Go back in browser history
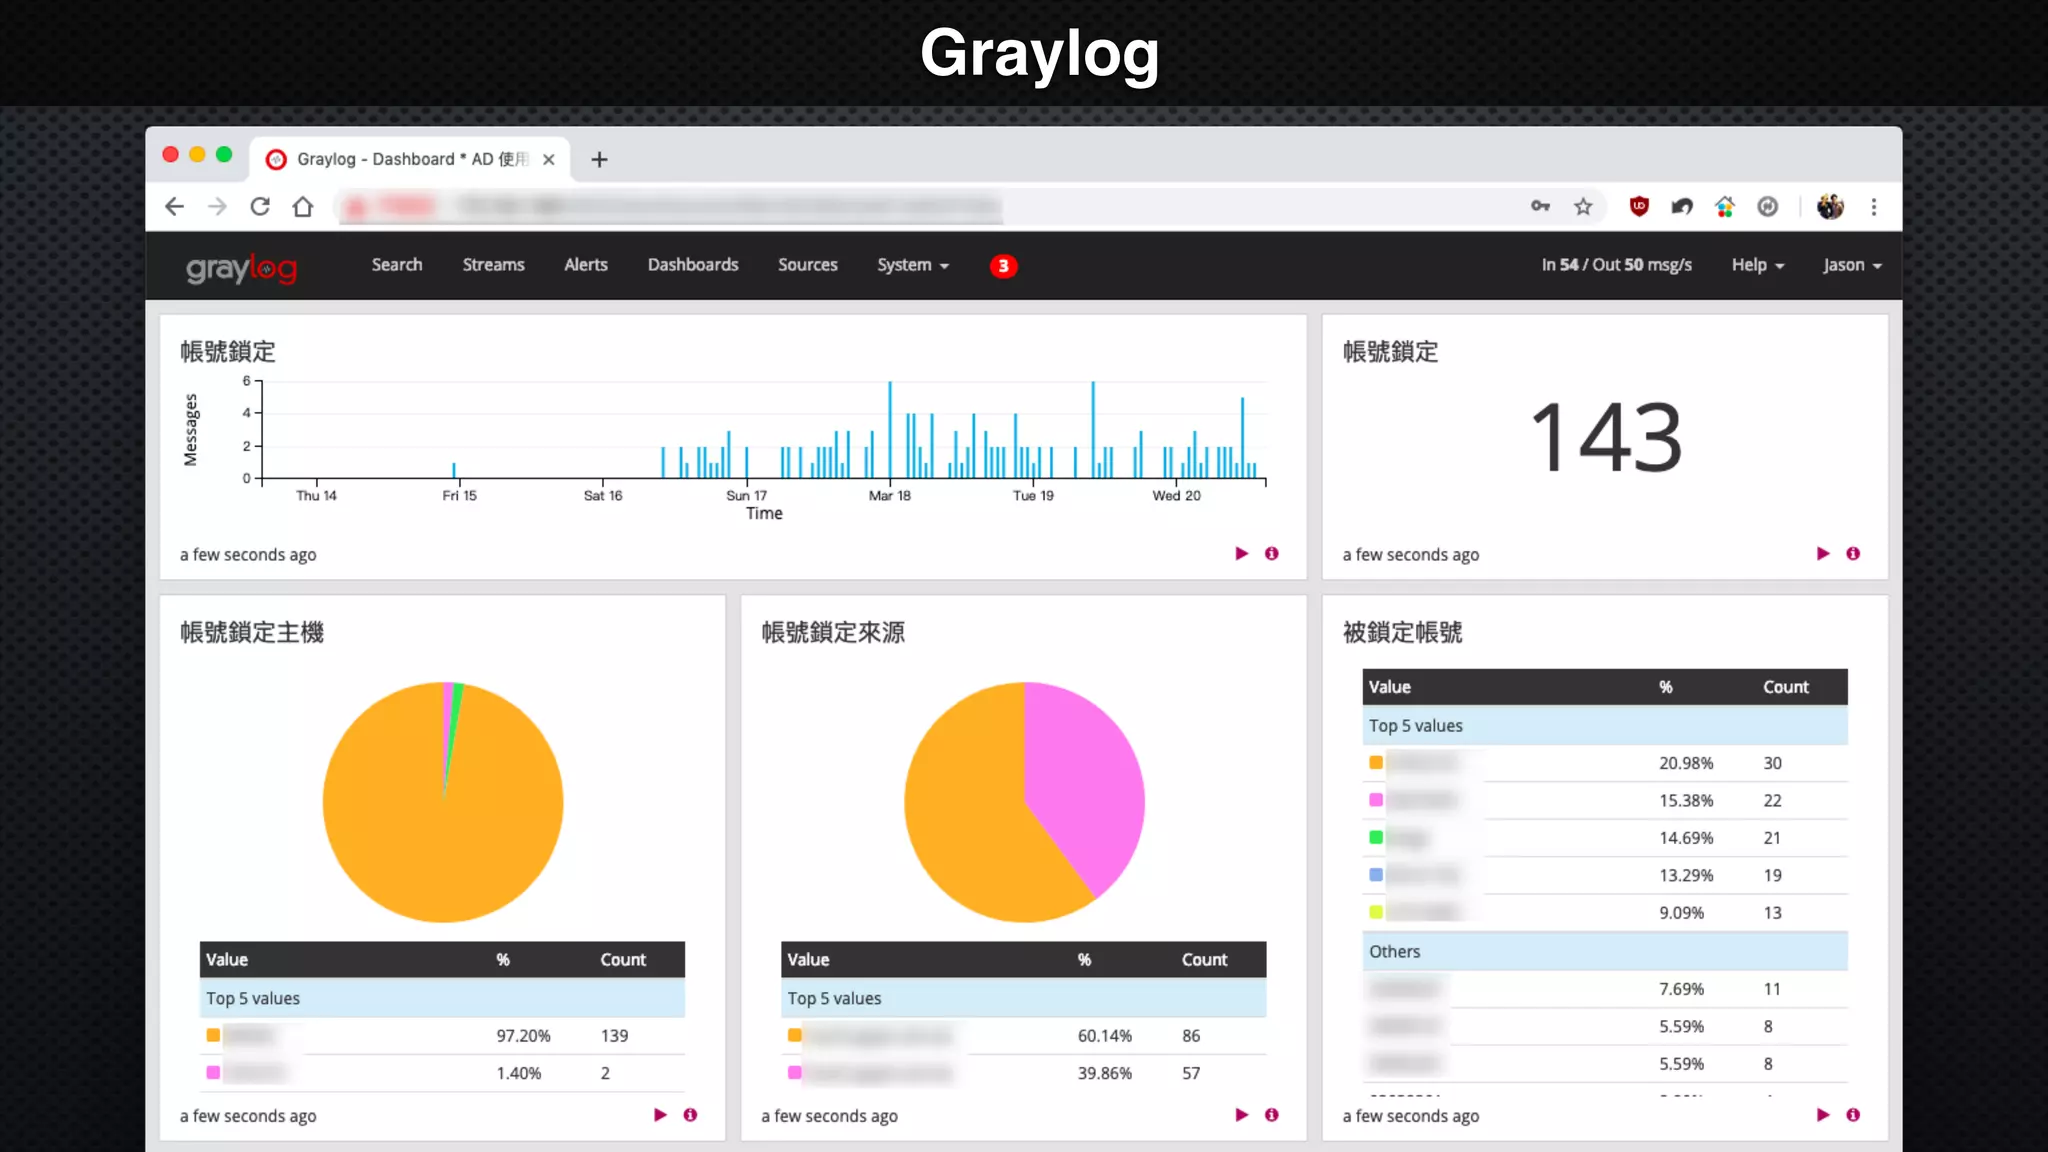This screenshot has height=1152, width=2048. click(x=175, y=207)
